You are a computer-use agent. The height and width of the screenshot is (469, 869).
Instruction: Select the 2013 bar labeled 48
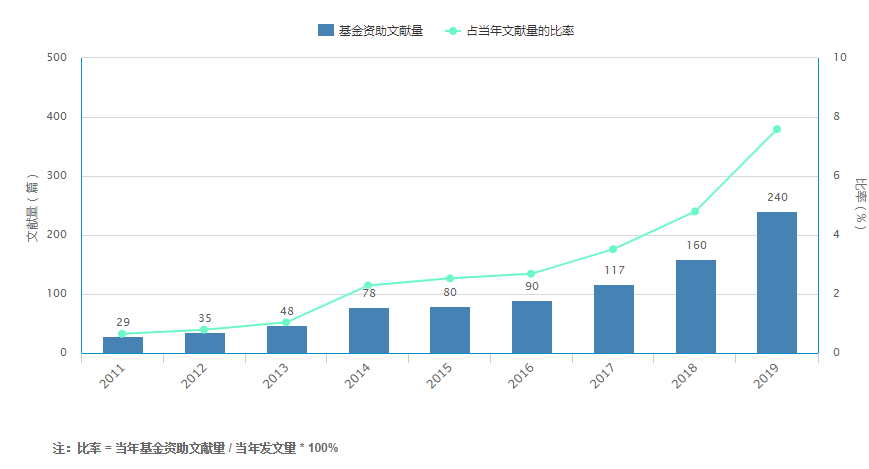coord(287,339)
